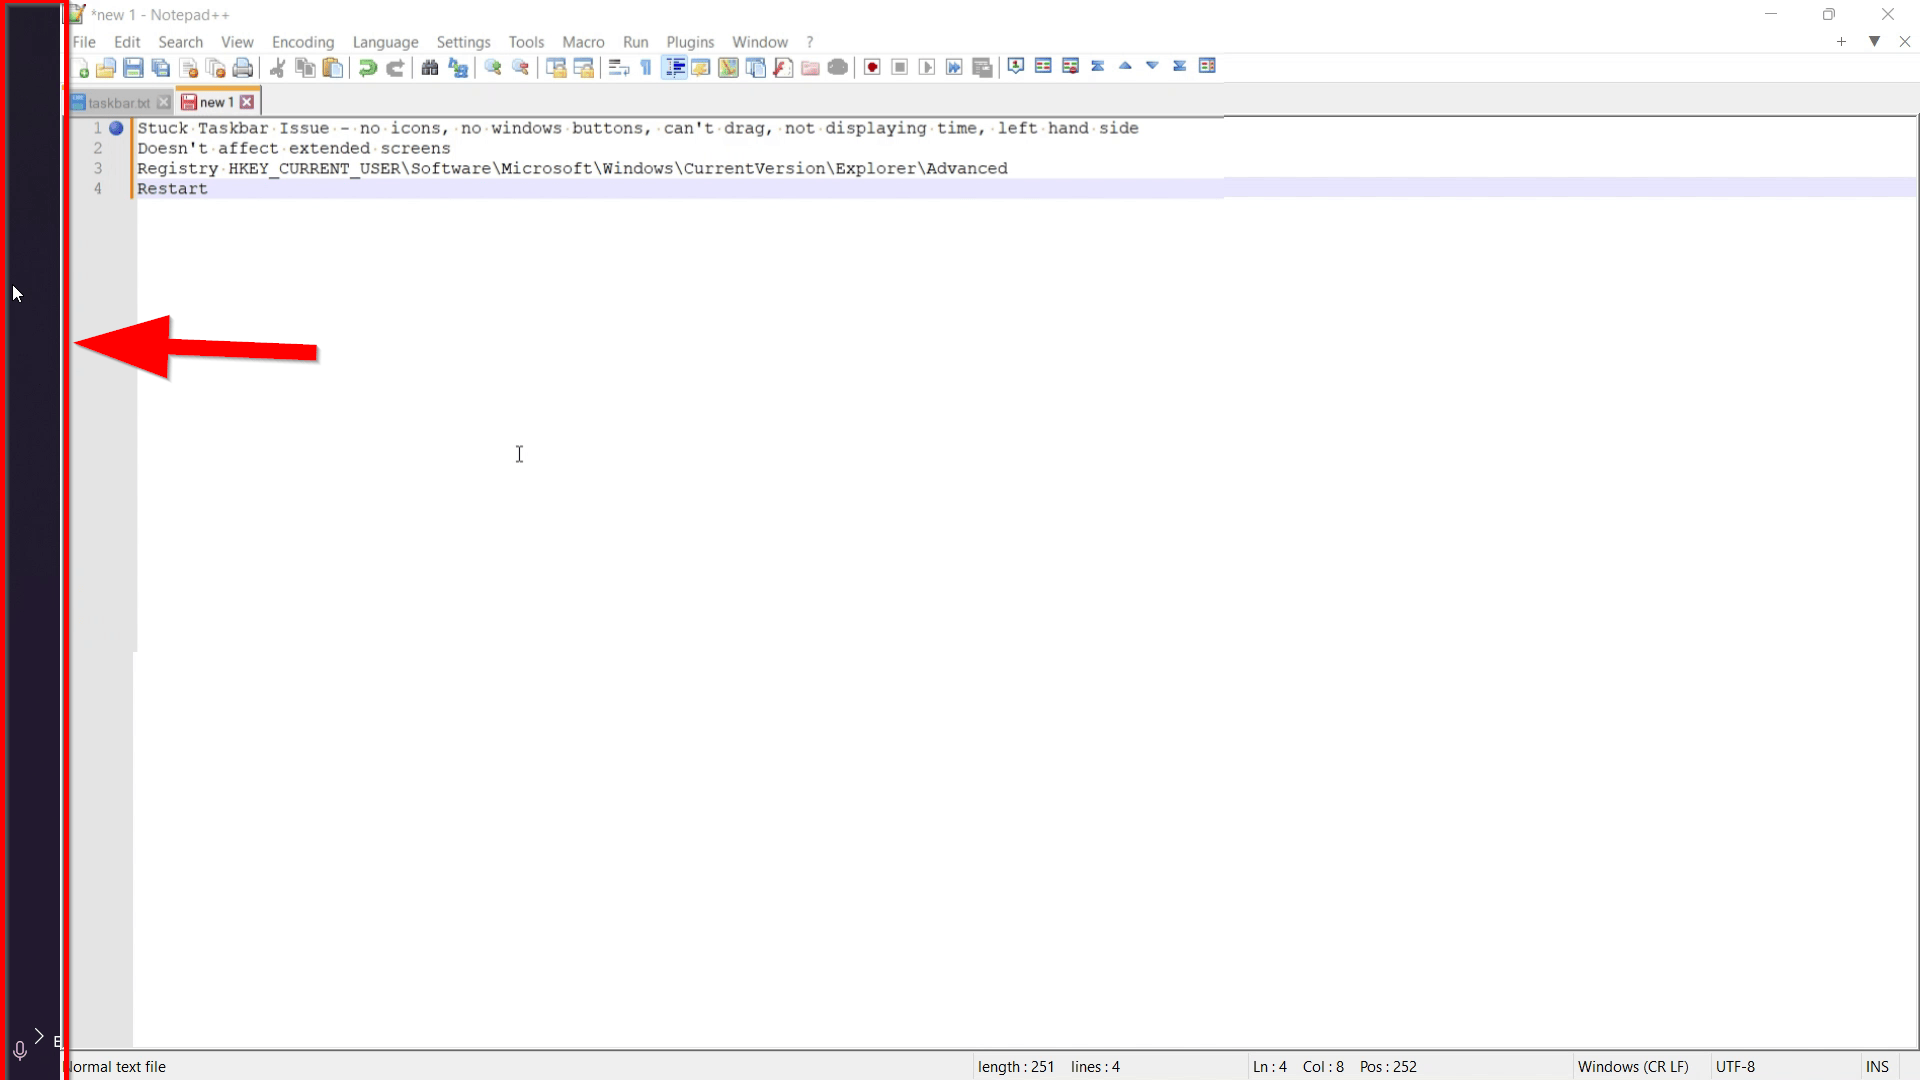Toggle Word wrap toolbar button
1920x1080 pixels.
click(619, 67)
